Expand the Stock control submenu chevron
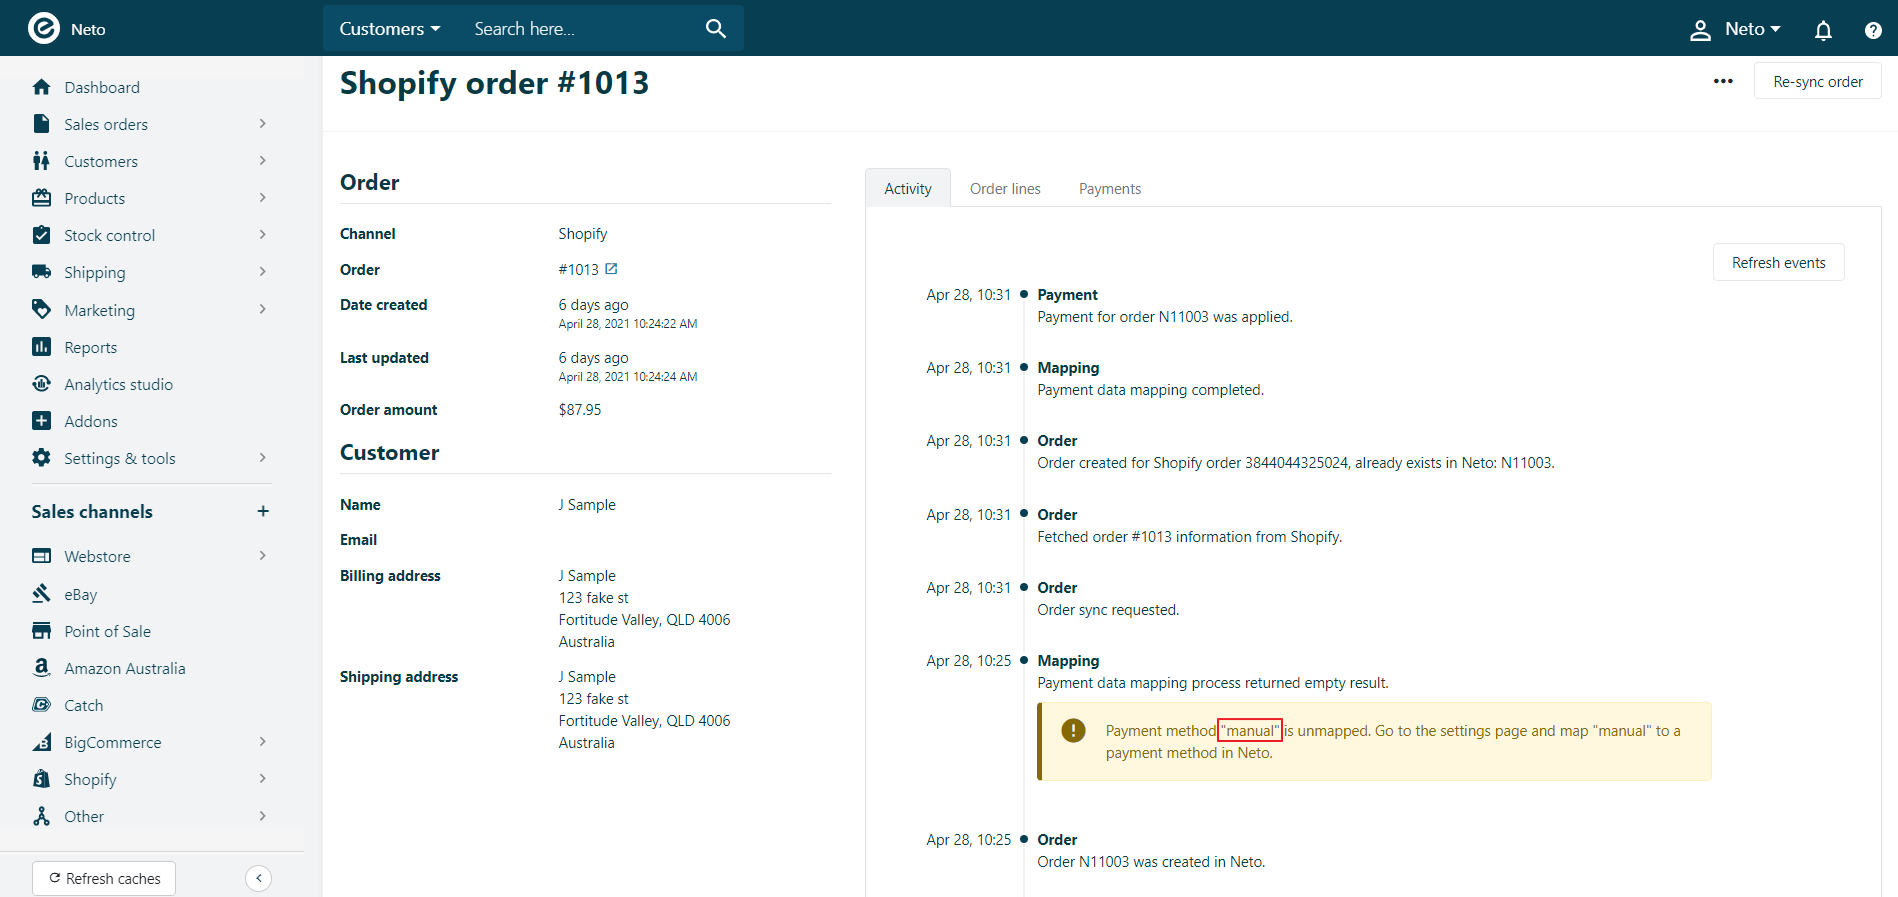This screenshot has width=1898, height=897. click(x=263, y=235)
